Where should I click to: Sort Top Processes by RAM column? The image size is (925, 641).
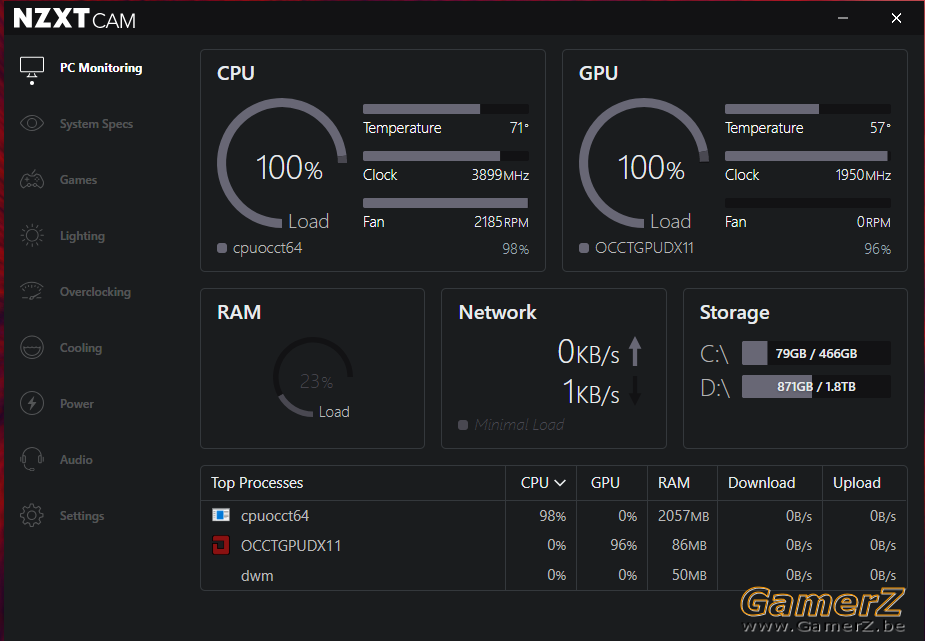pos(674,483)
